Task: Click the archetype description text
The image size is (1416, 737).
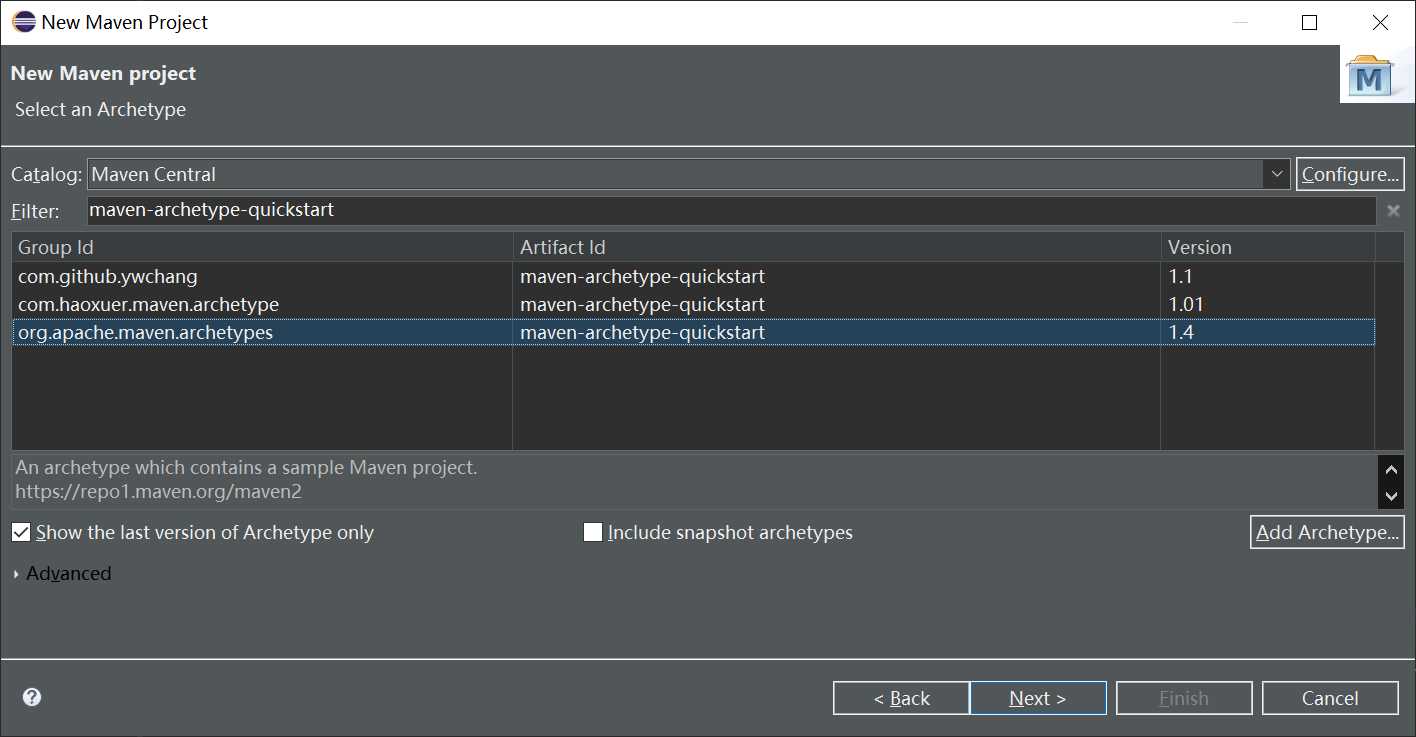Action: click(246, 467)
